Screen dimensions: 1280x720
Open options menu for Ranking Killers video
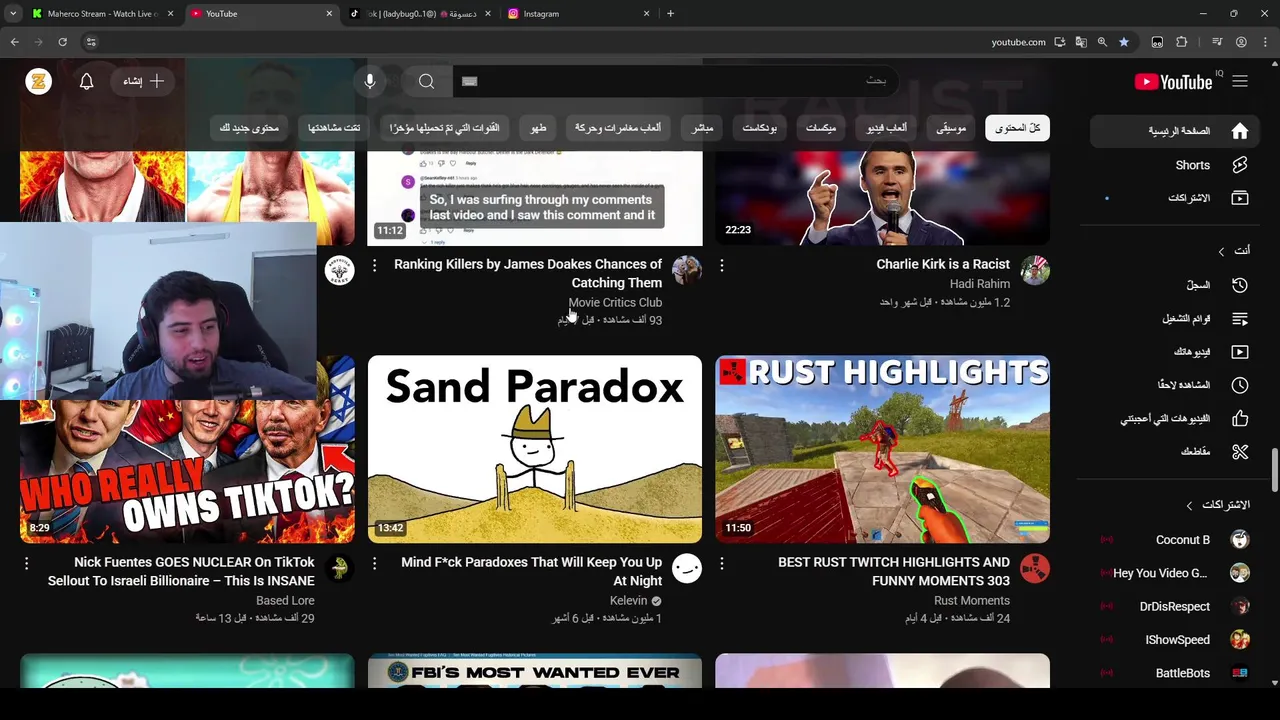coord(374,265)
